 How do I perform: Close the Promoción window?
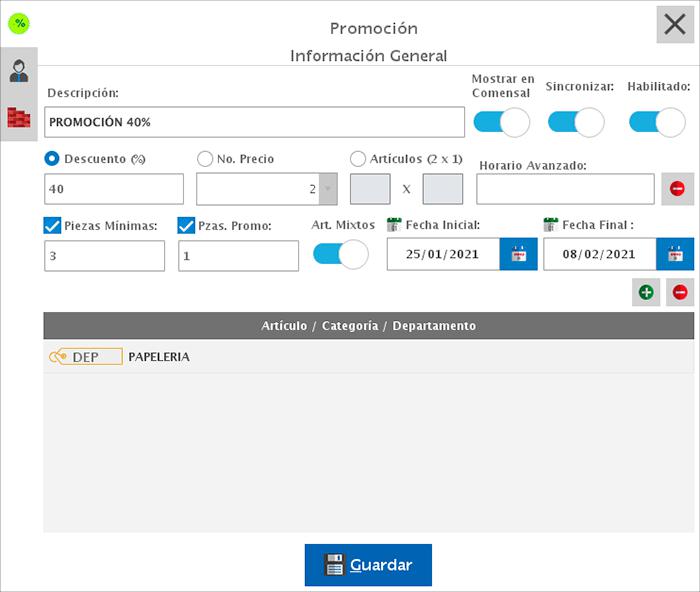click(x=675, y=24)
